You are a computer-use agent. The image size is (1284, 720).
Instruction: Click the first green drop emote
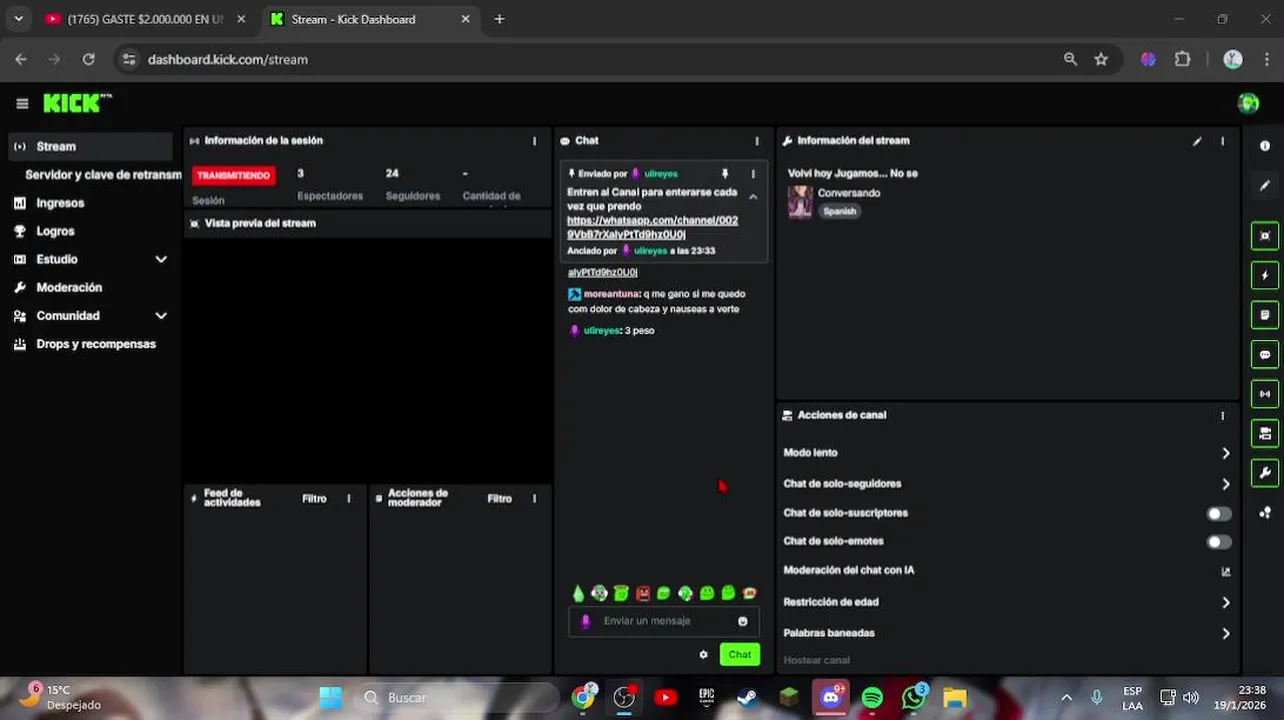click(578, 593)
